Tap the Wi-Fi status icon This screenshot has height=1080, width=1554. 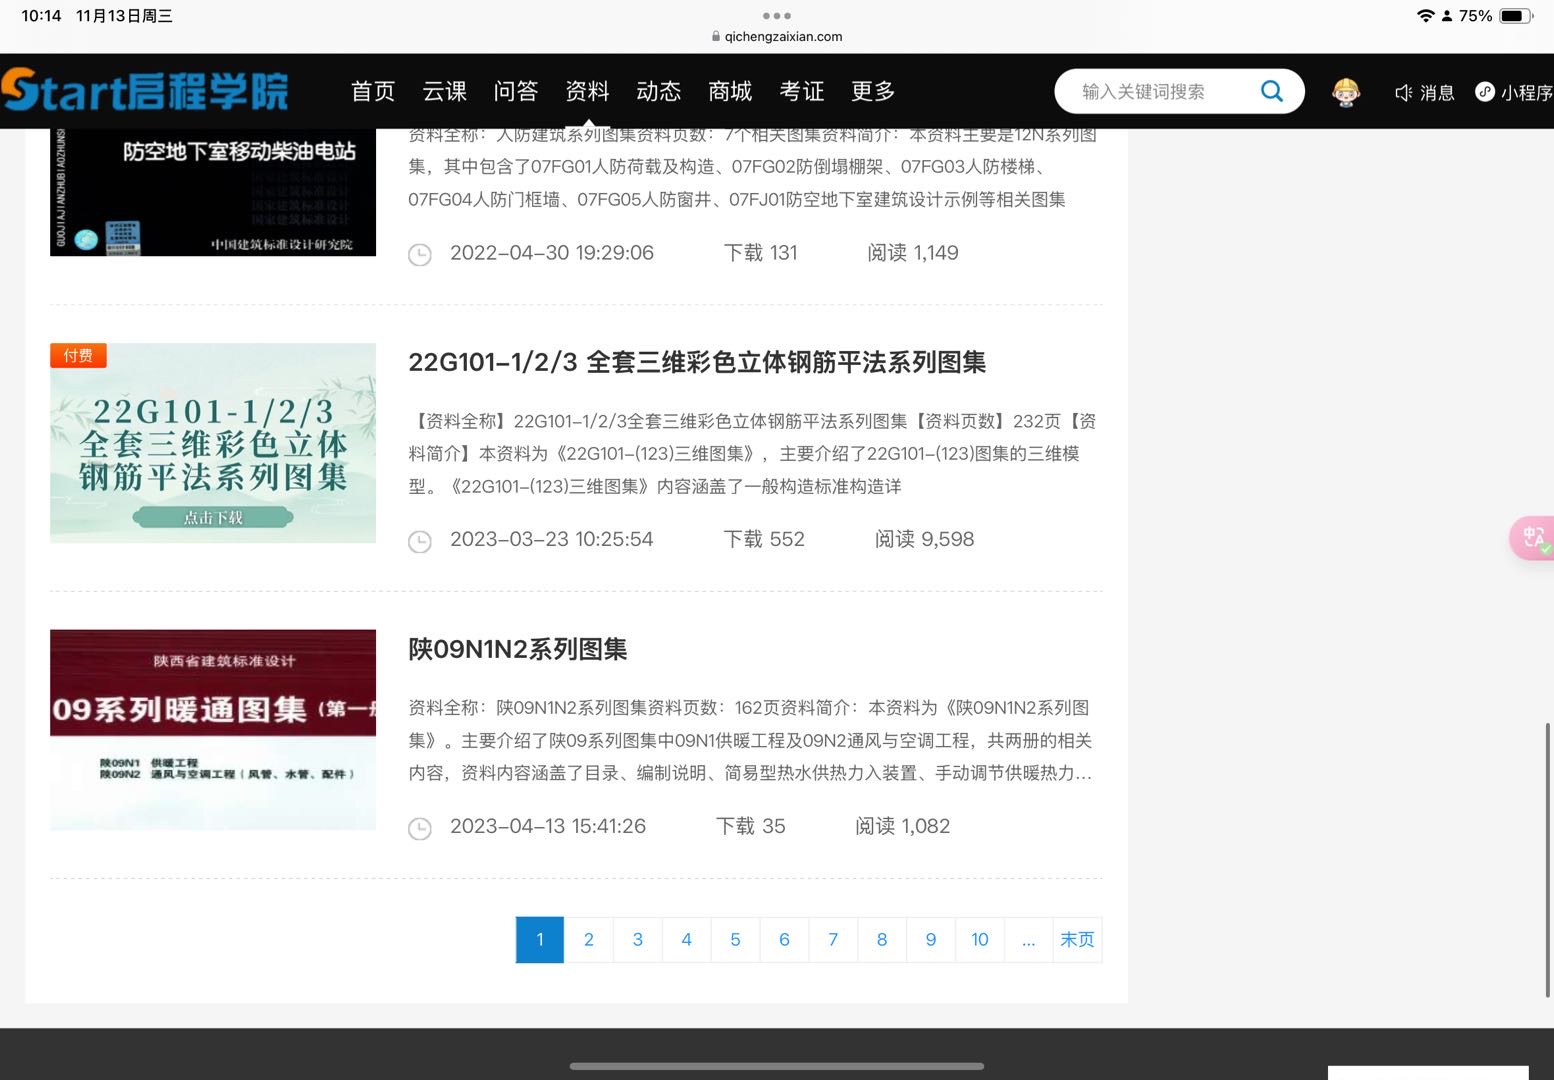click(1425, 16)
